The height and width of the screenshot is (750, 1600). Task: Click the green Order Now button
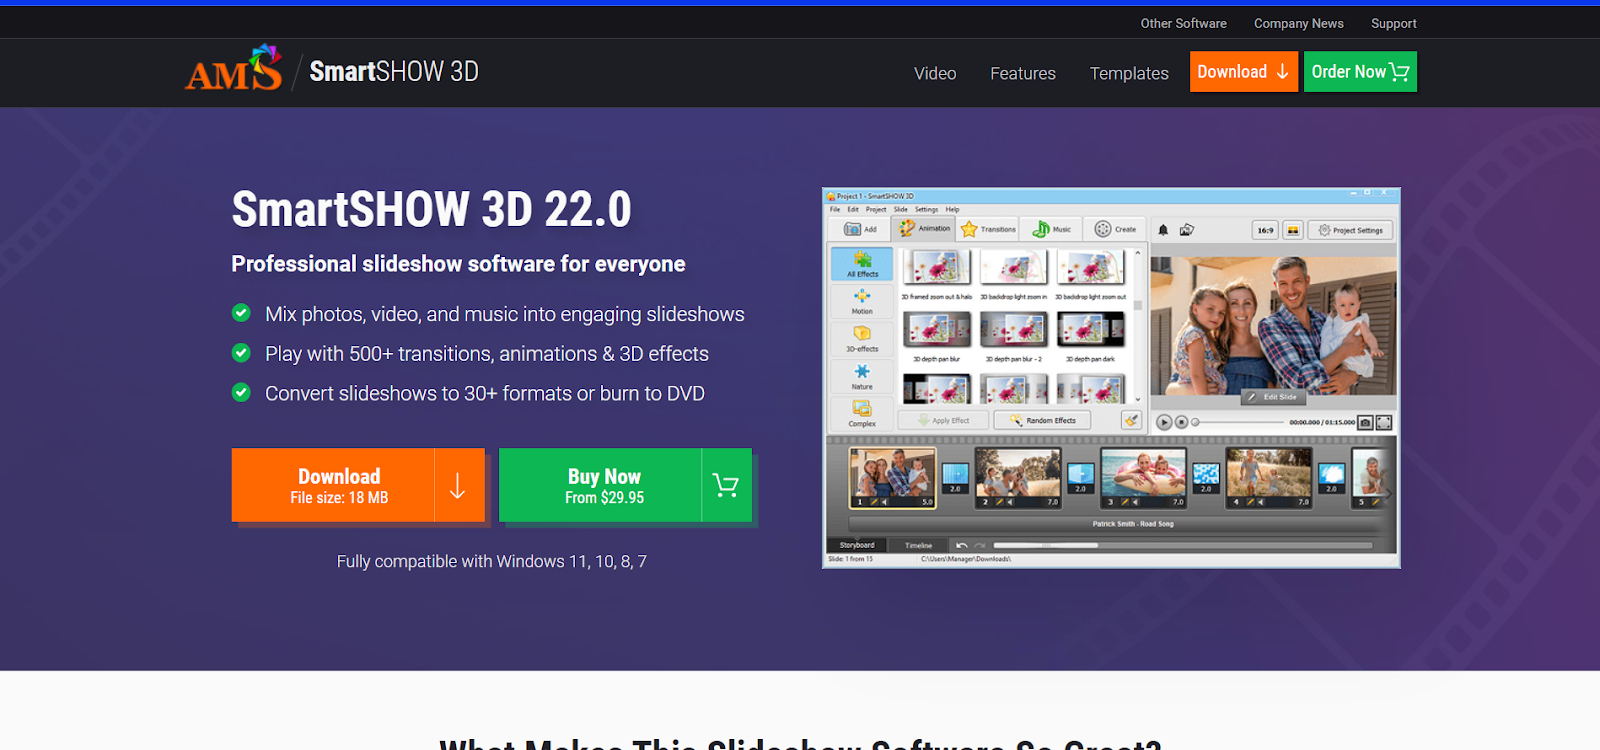tap(1360, 72)
